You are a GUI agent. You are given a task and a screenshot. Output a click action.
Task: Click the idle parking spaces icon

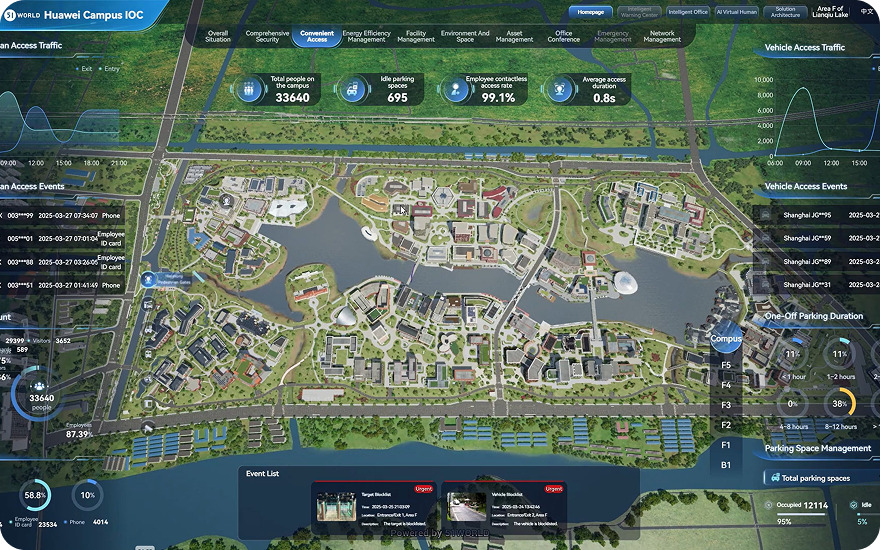pyautogui.click(x=353, y=89)
